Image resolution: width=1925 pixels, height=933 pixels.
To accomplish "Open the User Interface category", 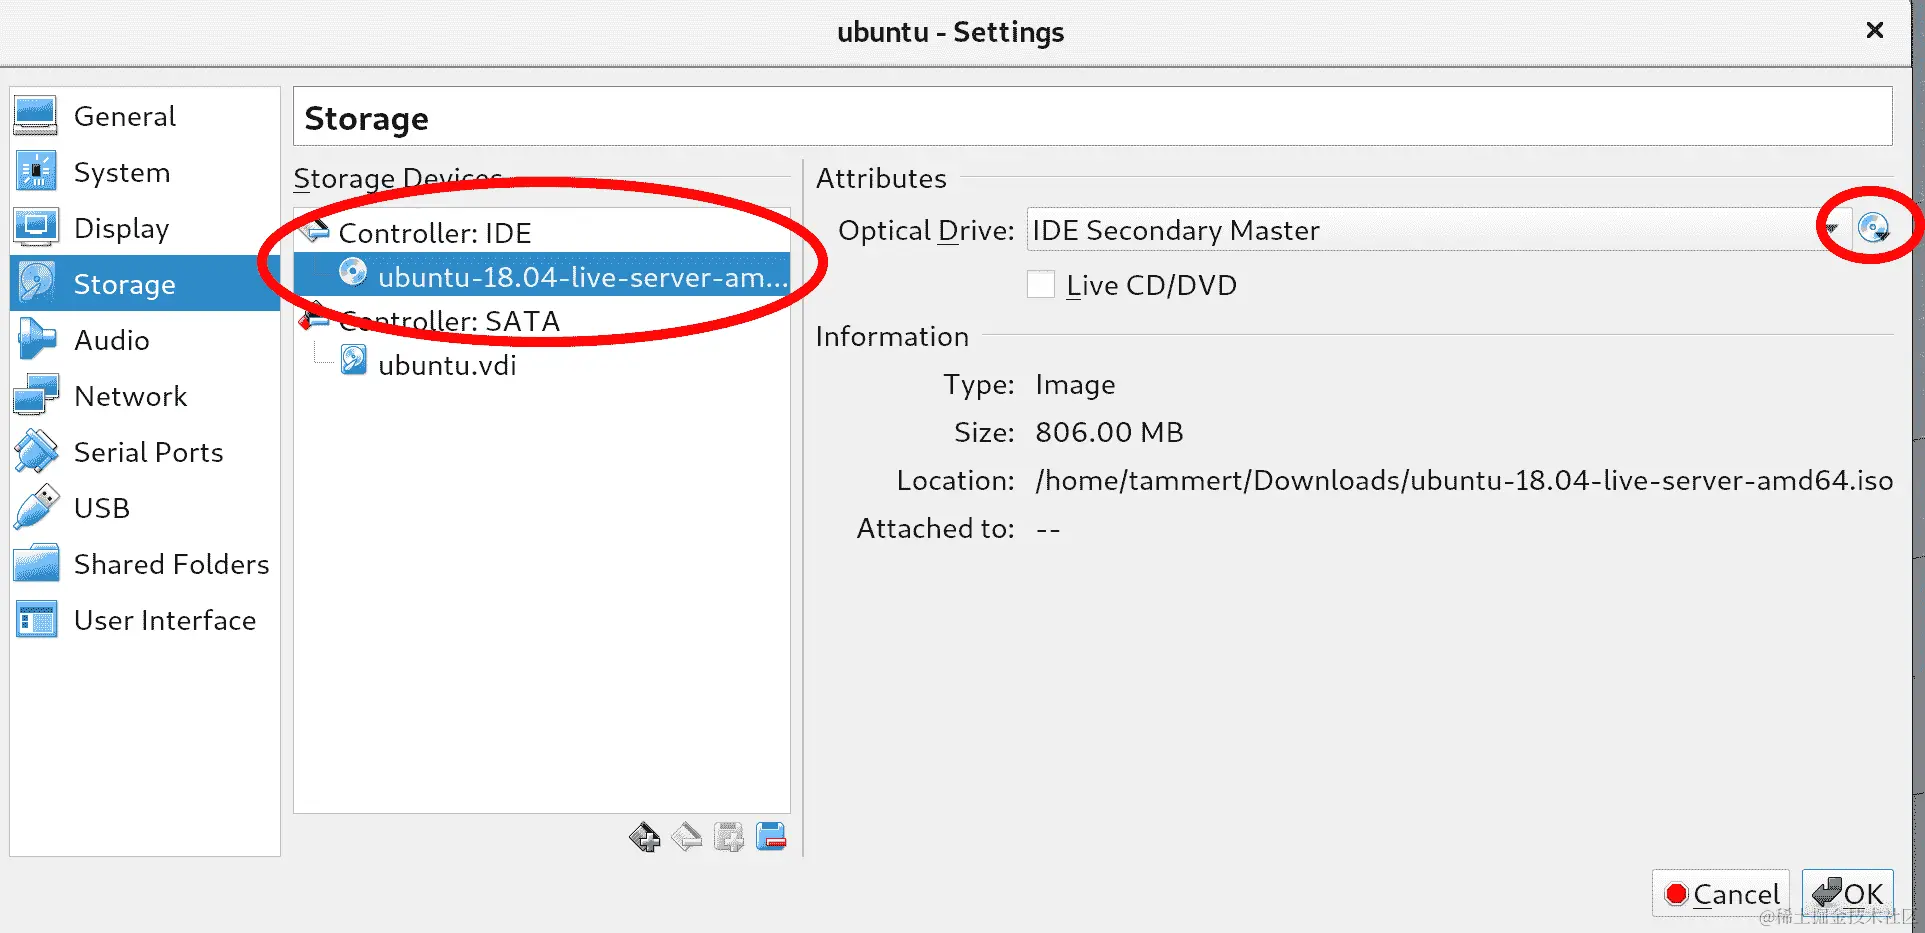I will (145, 620).
